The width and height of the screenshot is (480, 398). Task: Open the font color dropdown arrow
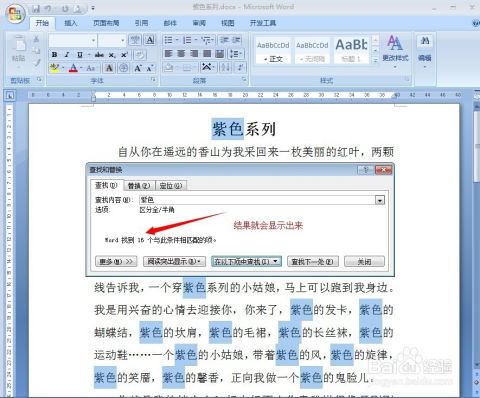tap(81, 68)
